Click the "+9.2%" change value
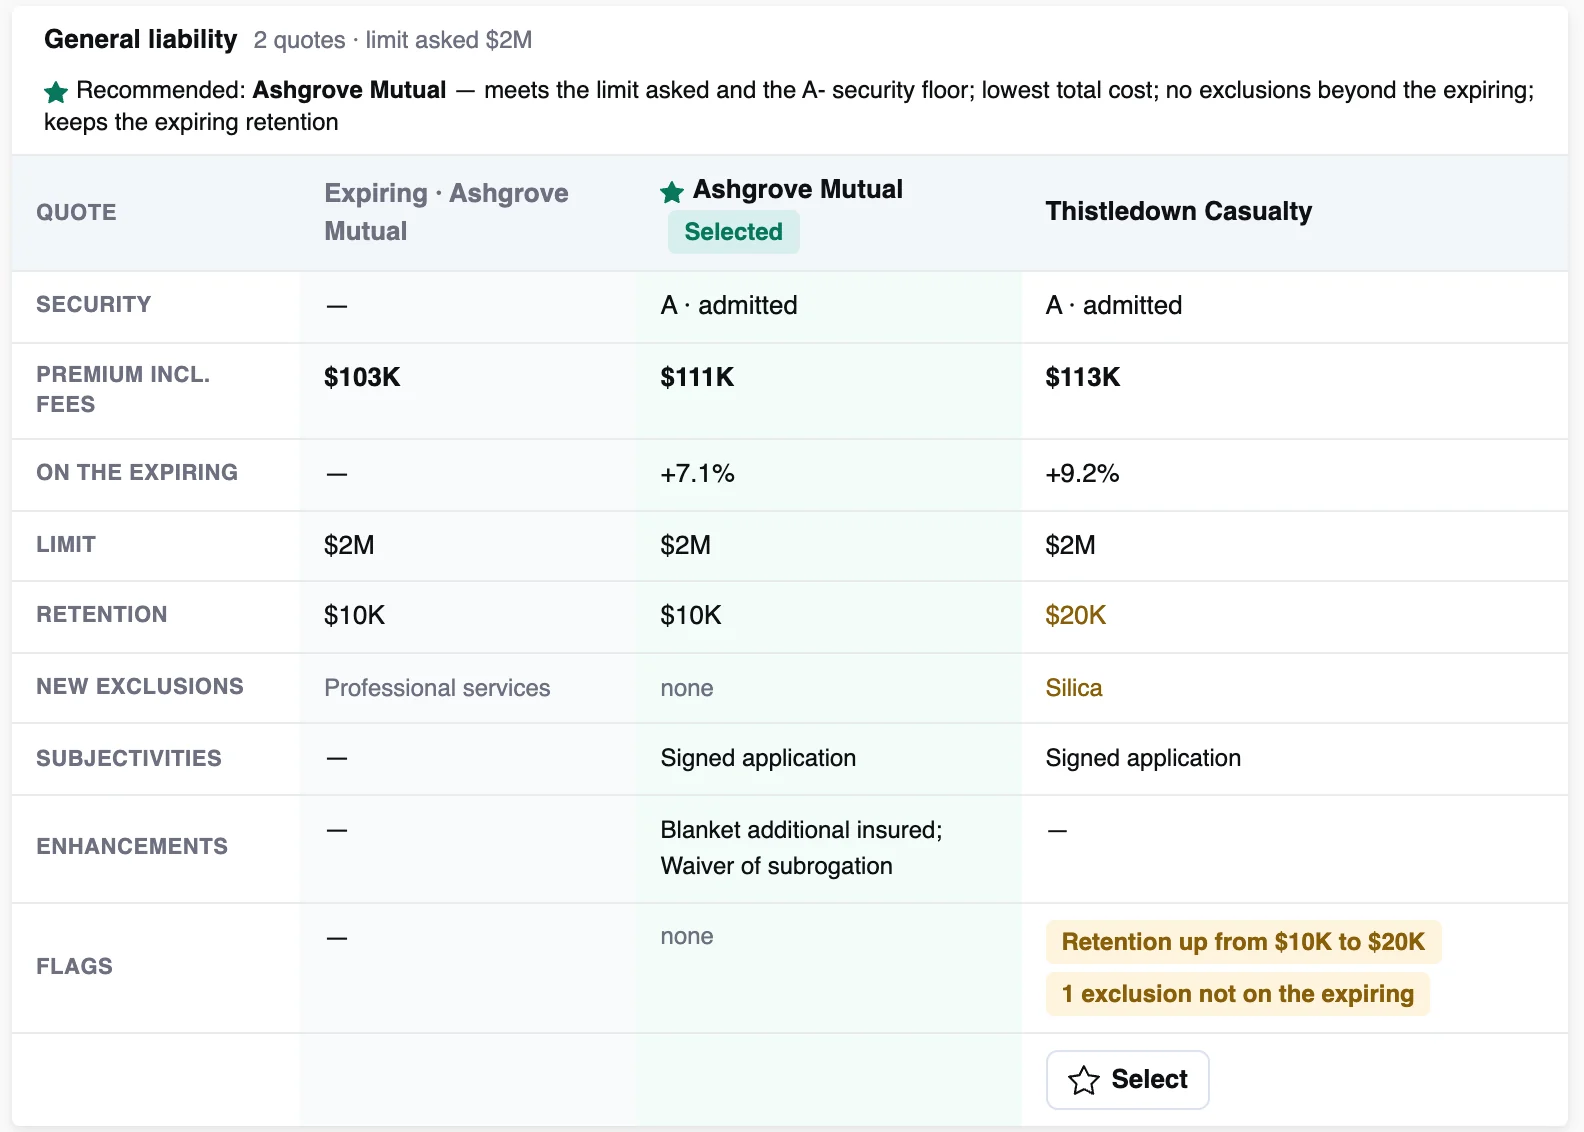The image size is (1584, 1132). coord(1082,473)
